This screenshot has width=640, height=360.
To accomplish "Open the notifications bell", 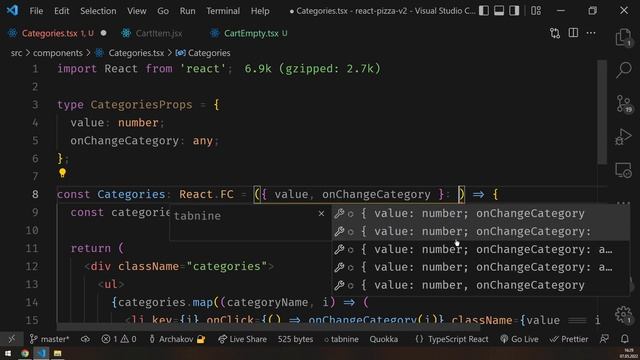I will tap(624, 339).
